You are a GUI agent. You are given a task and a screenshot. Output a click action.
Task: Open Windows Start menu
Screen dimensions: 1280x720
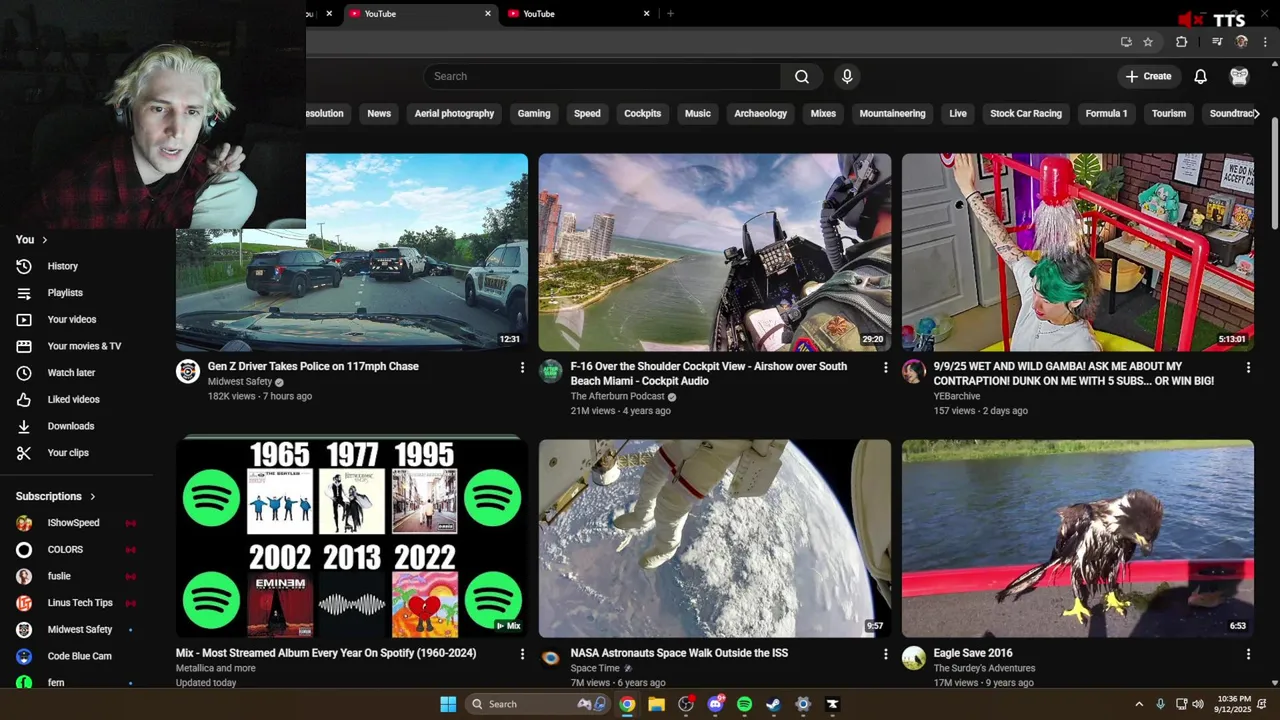[x=448, y=704]
